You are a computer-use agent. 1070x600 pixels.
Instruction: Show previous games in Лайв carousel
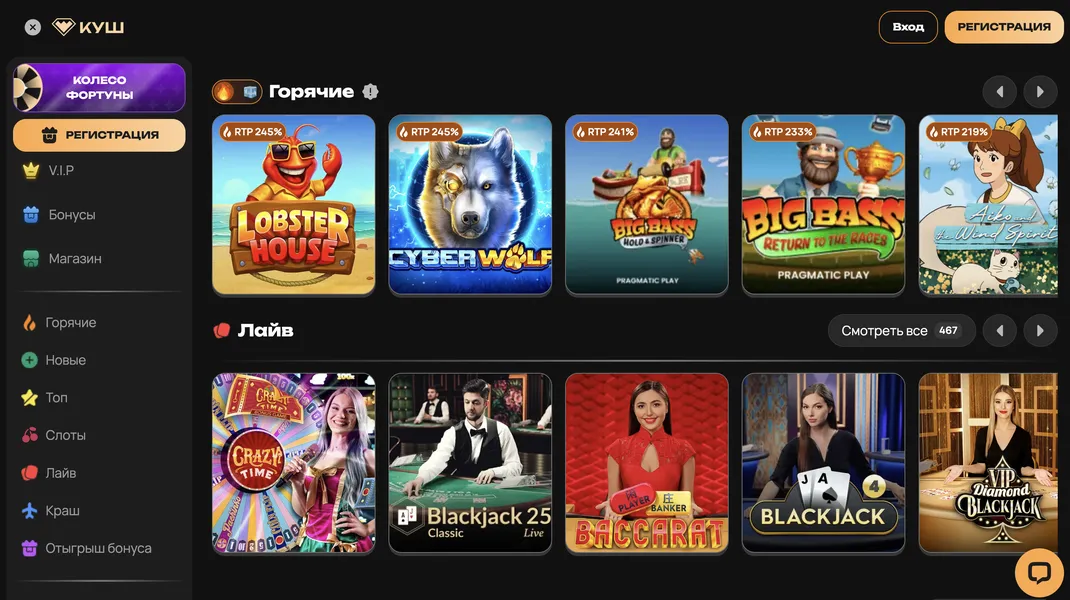point(1000,330)
